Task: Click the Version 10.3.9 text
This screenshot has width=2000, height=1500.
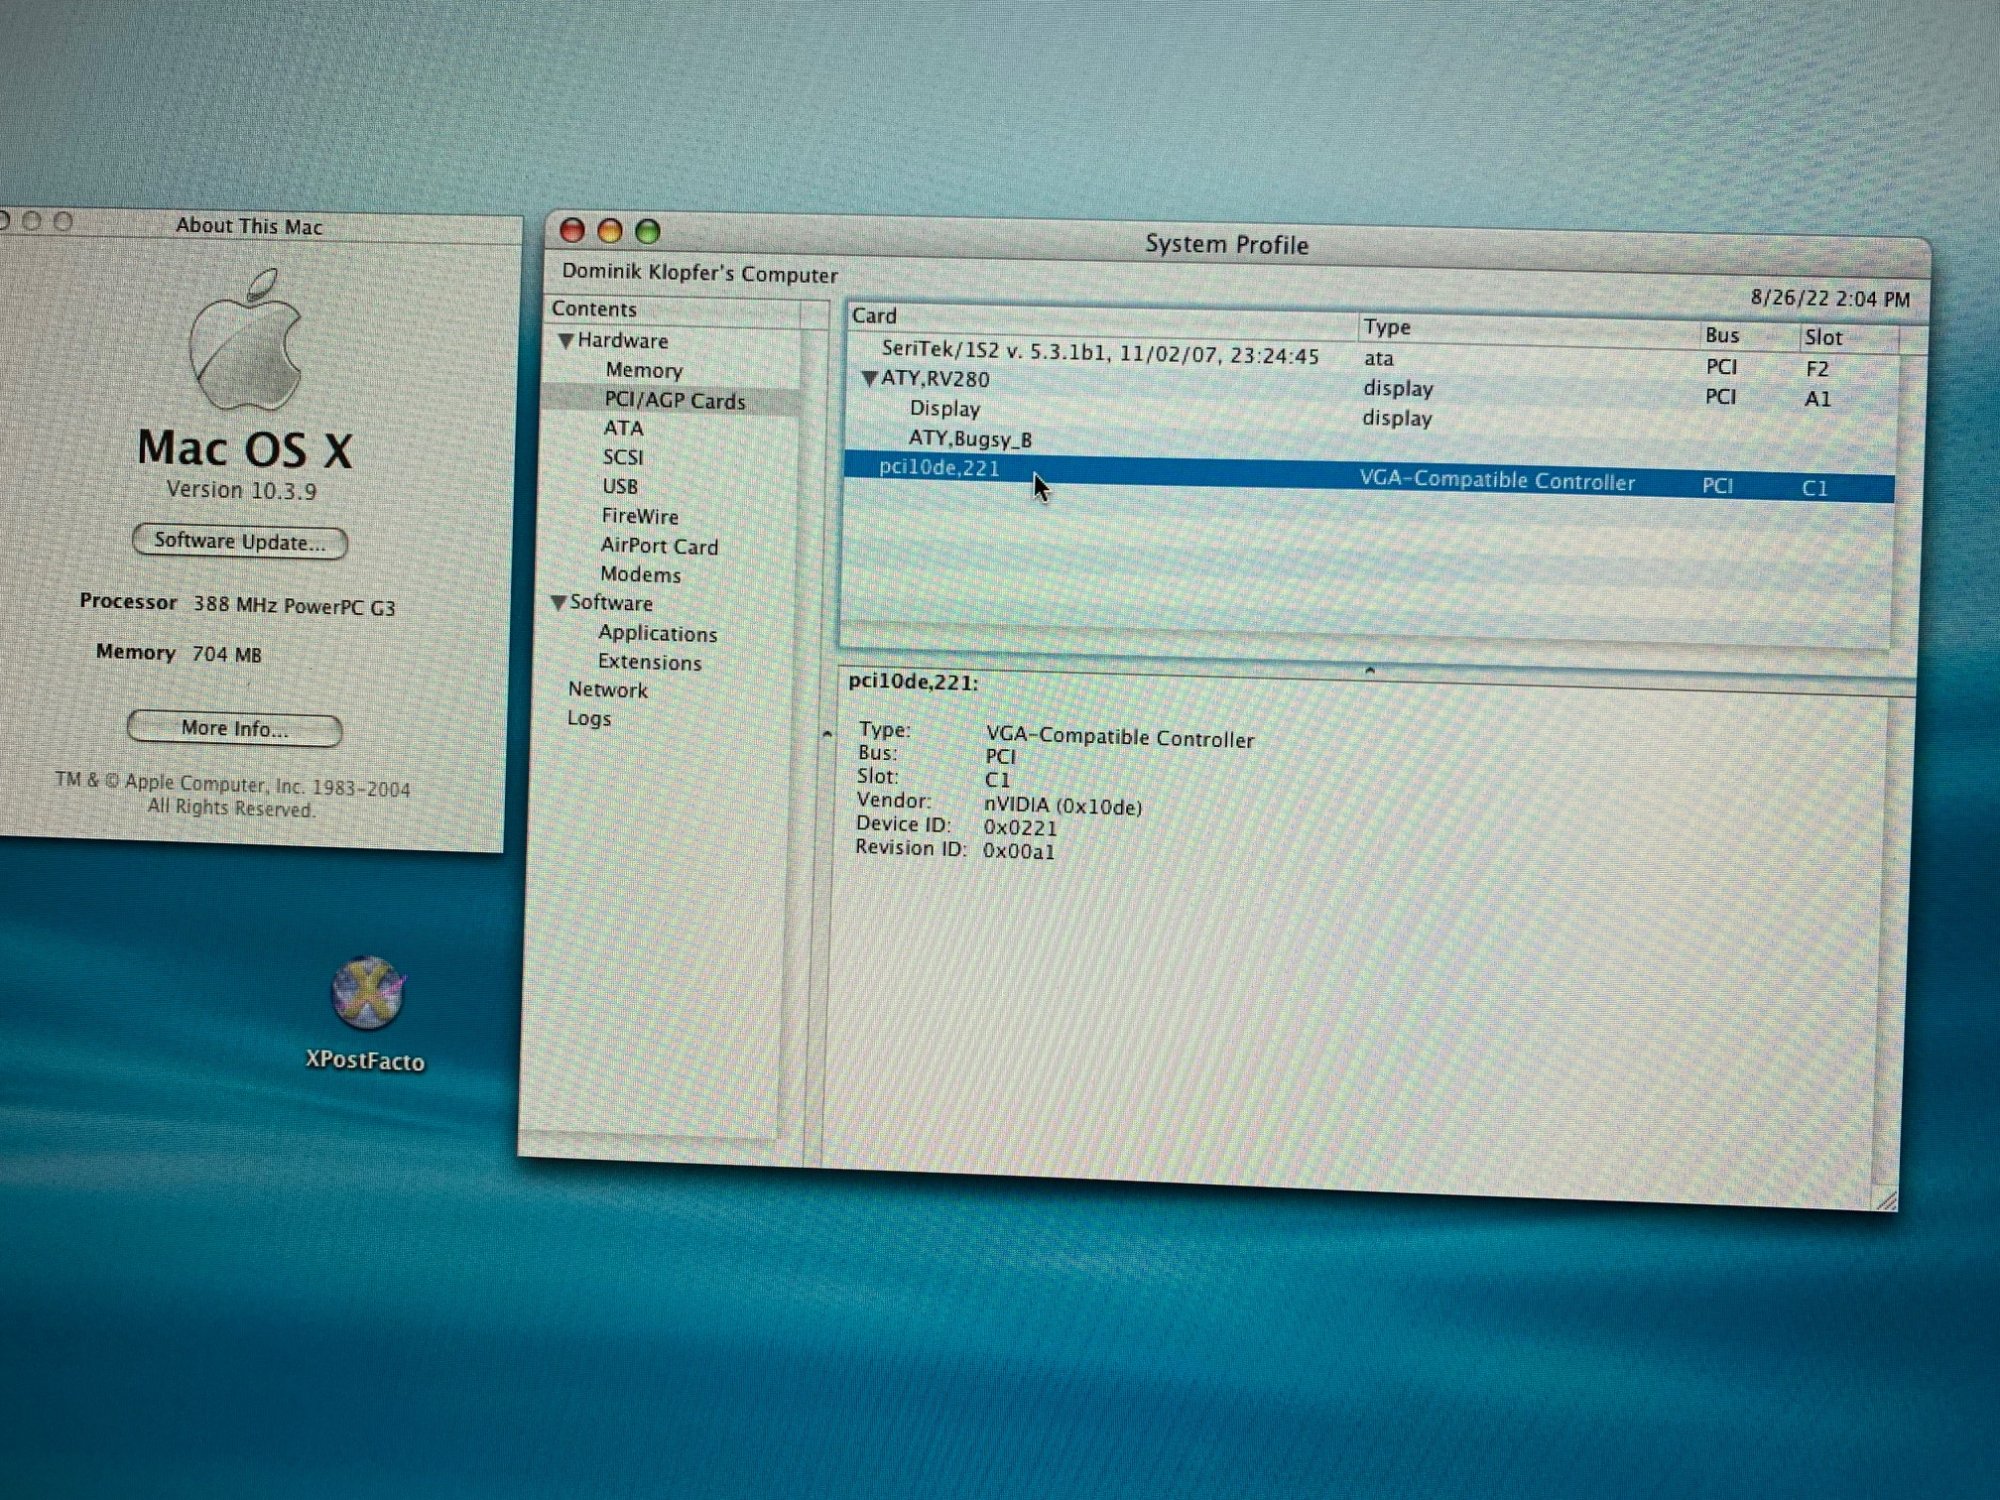Action: tap(242, 490)
